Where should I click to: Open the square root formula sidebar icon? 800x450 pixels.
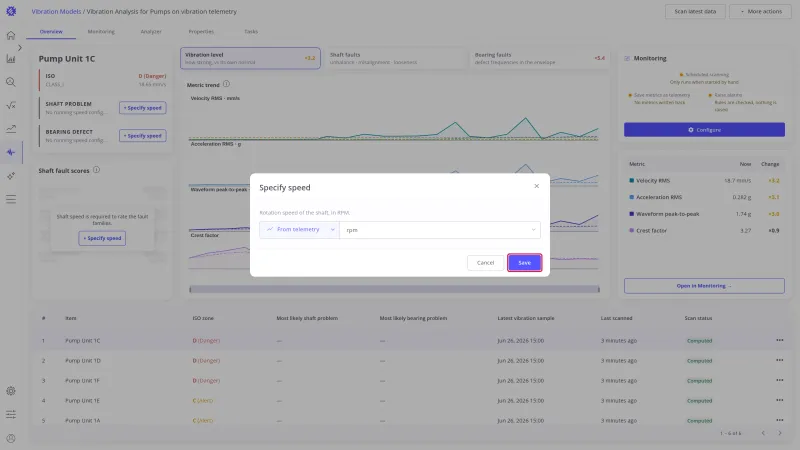[11, 105]
